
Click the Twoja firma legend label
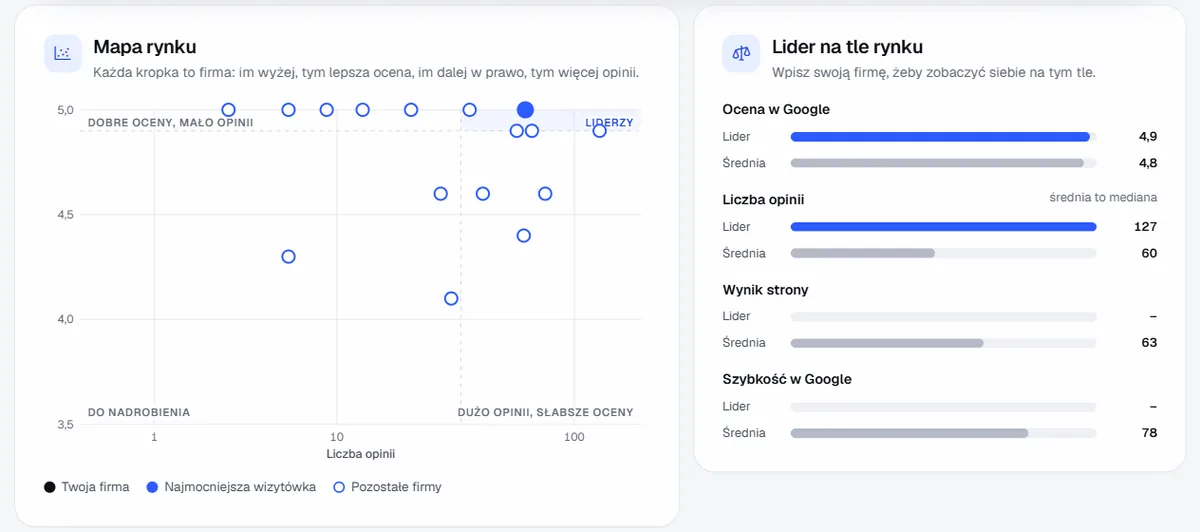pos(95,487)
